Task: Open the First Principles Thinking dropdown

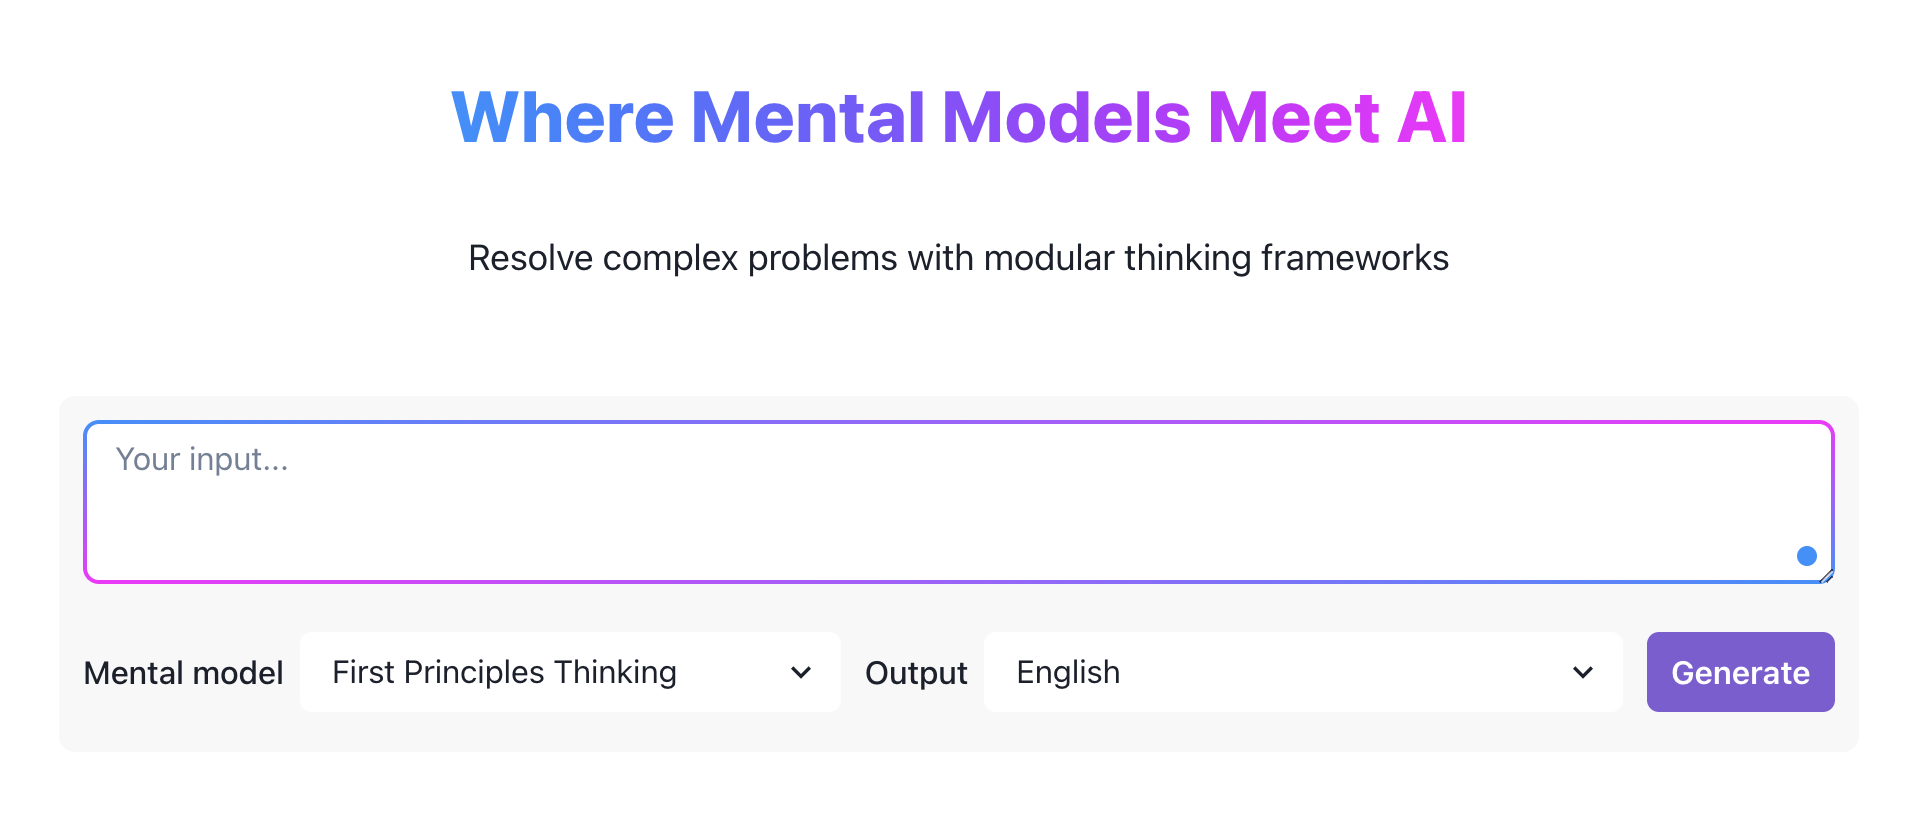Action: click(569, 672)
